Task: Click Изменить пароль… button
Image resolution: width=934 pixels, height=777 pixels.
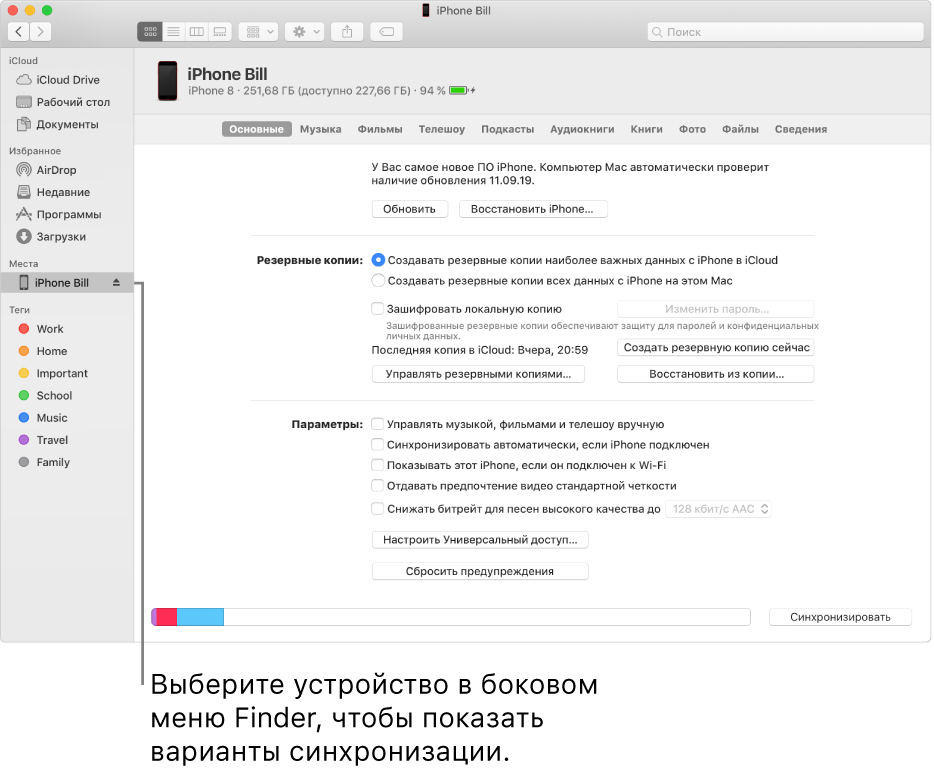Action: click(716, 309)
